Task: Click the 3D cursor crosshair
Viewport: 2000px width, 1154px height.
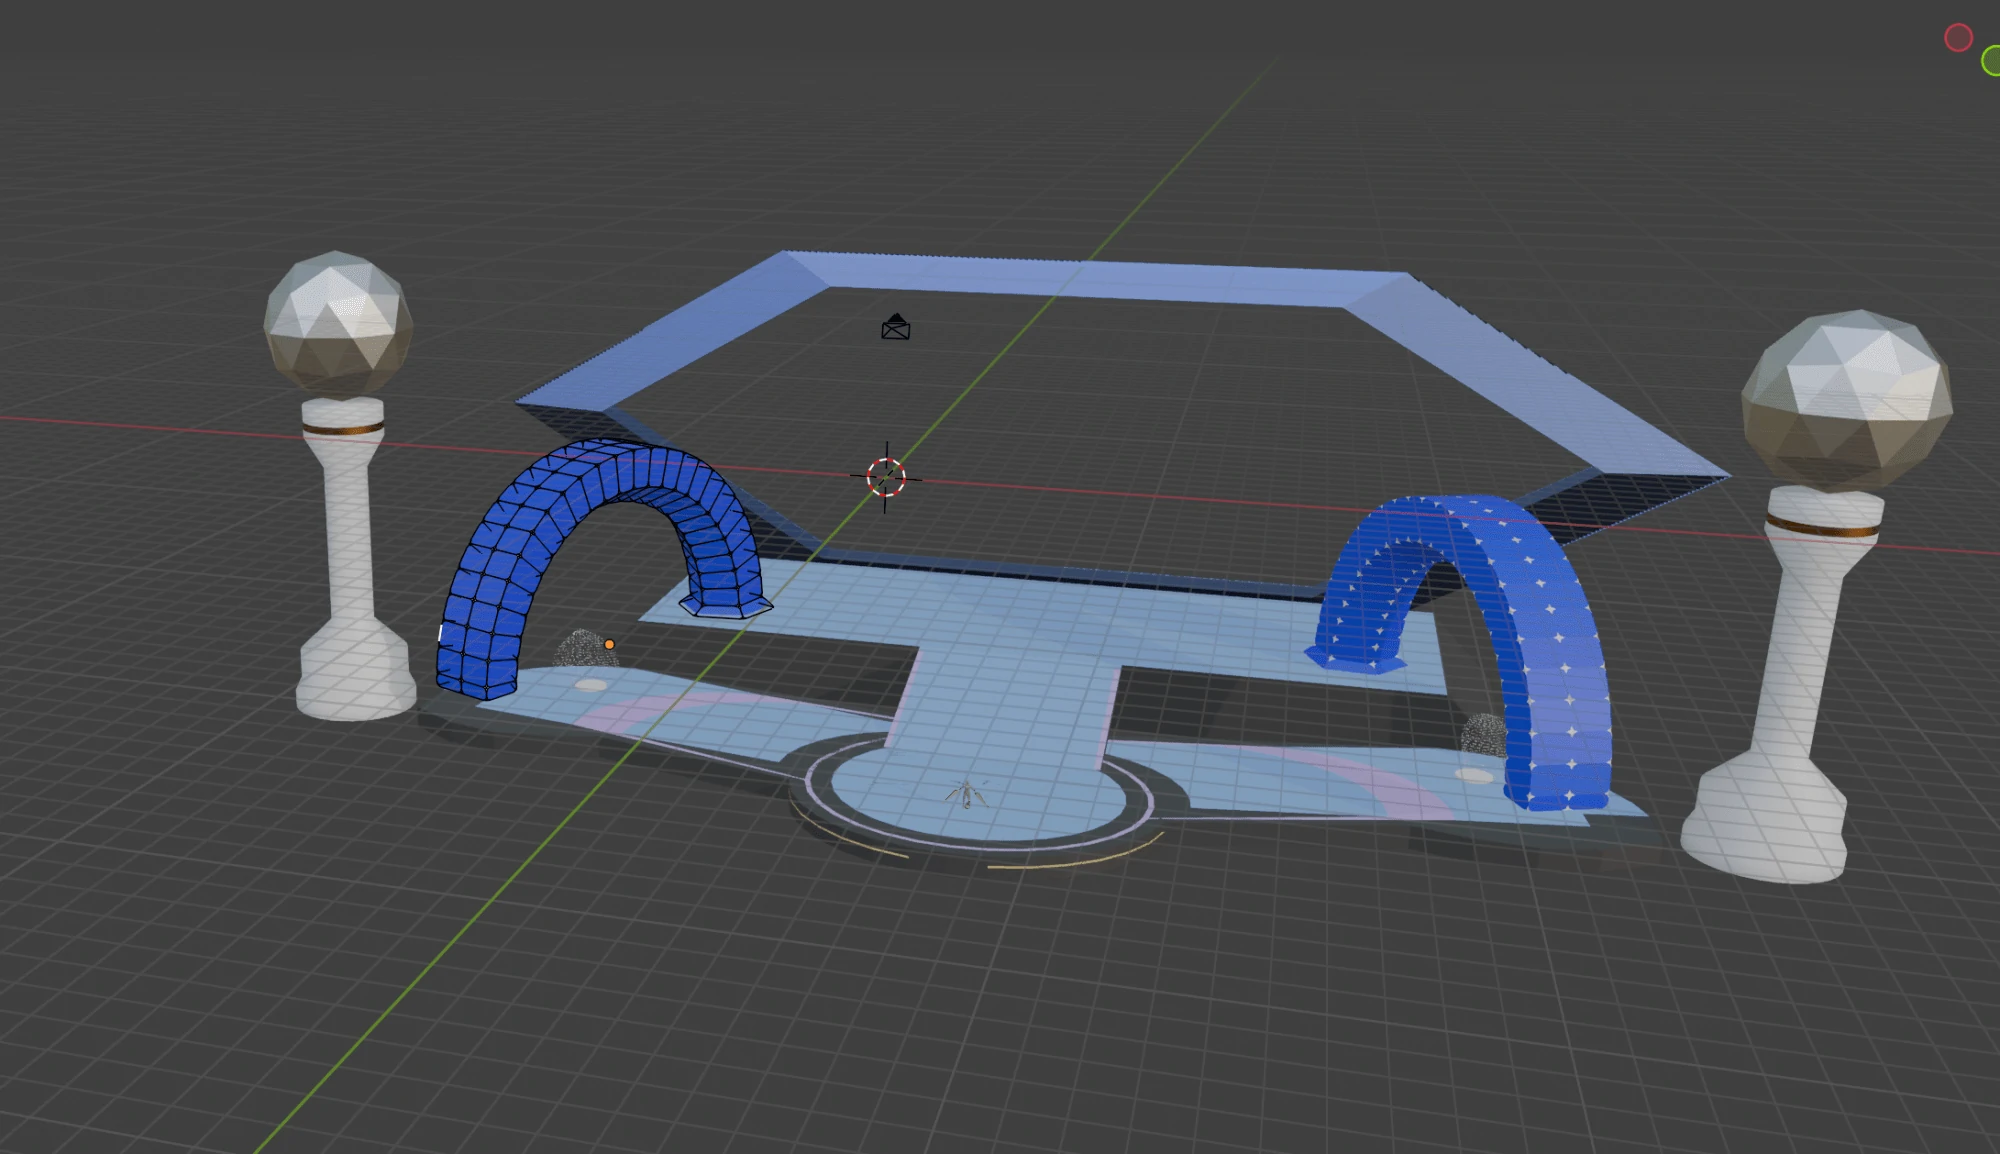Action: 886,477
